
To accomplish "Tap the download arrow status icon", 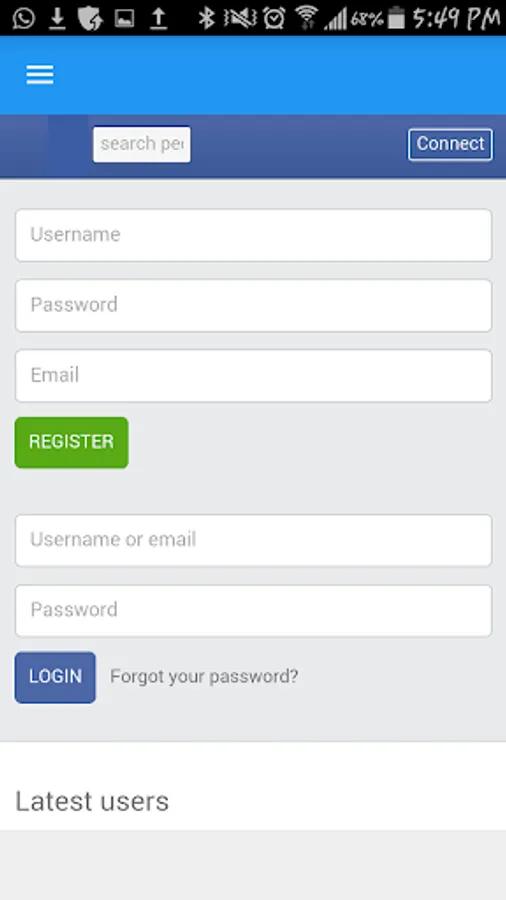I will (57, 18).
